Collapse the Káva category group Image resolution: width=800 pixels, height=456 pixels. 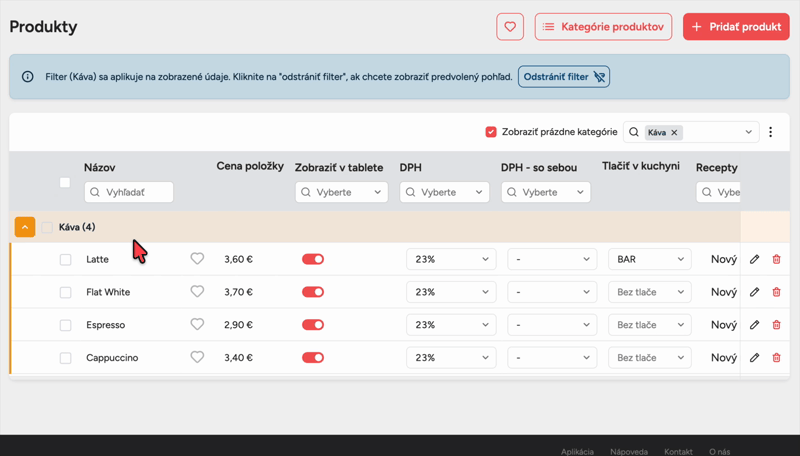(x=25, y=227)
